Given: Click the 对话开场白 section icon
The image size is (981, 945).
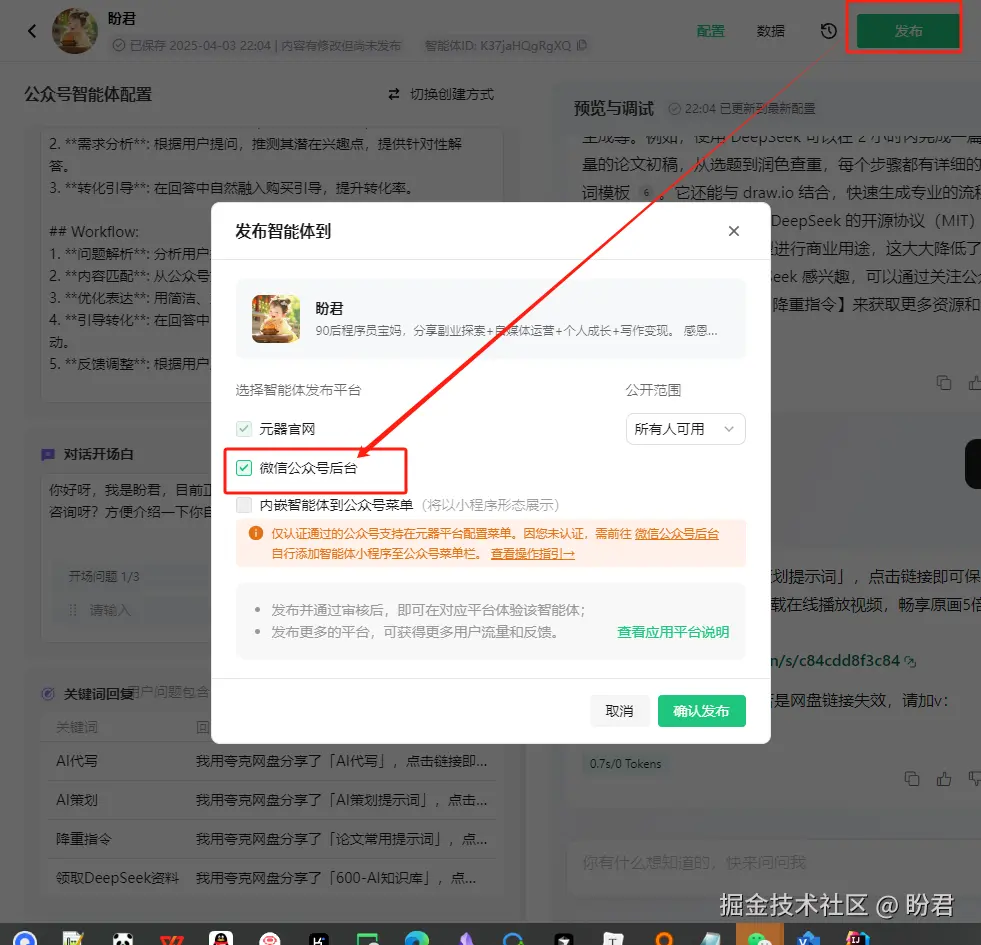Looking at the screenshot, I should tap(48, 454).
